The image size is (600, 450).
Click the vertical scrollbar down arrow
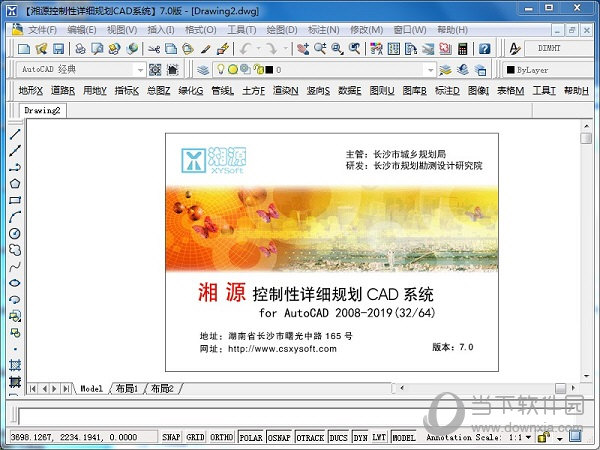point(586,377)
